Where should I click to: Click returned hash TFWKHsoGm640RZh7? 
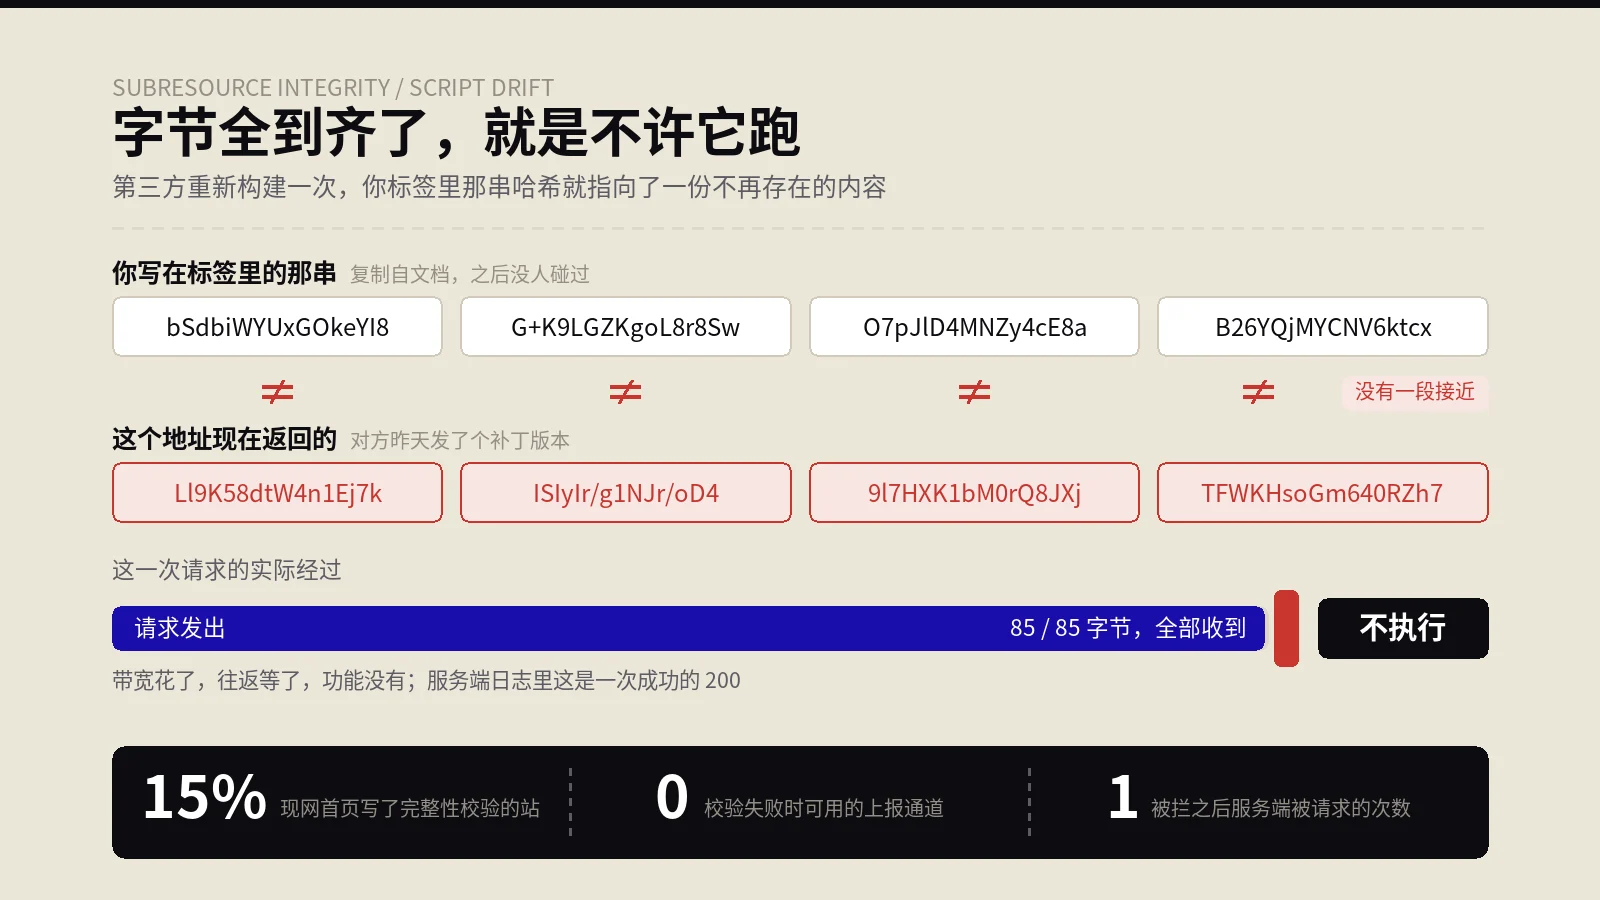1323,493
